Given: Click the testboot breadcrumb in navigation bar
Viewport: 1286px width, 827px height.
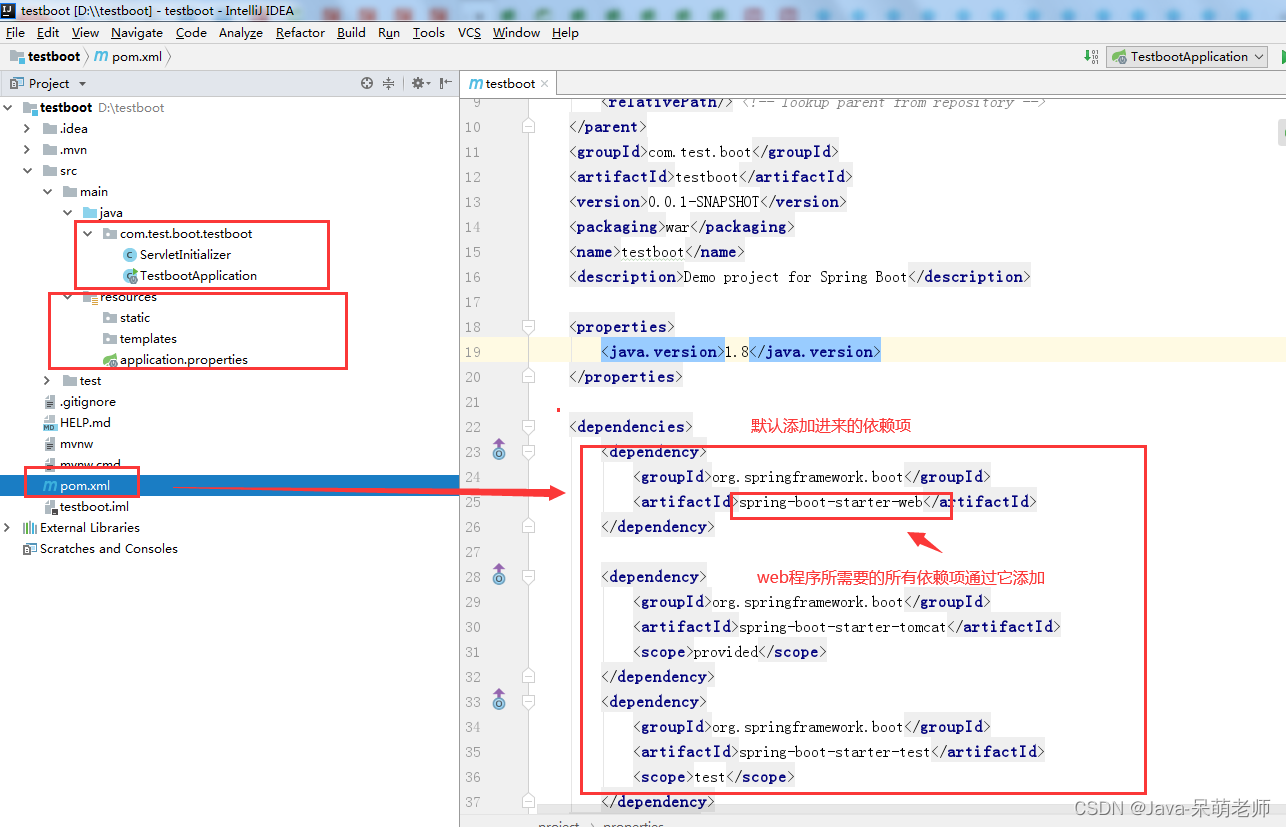Looking at the screenshot, I should 45,57.
